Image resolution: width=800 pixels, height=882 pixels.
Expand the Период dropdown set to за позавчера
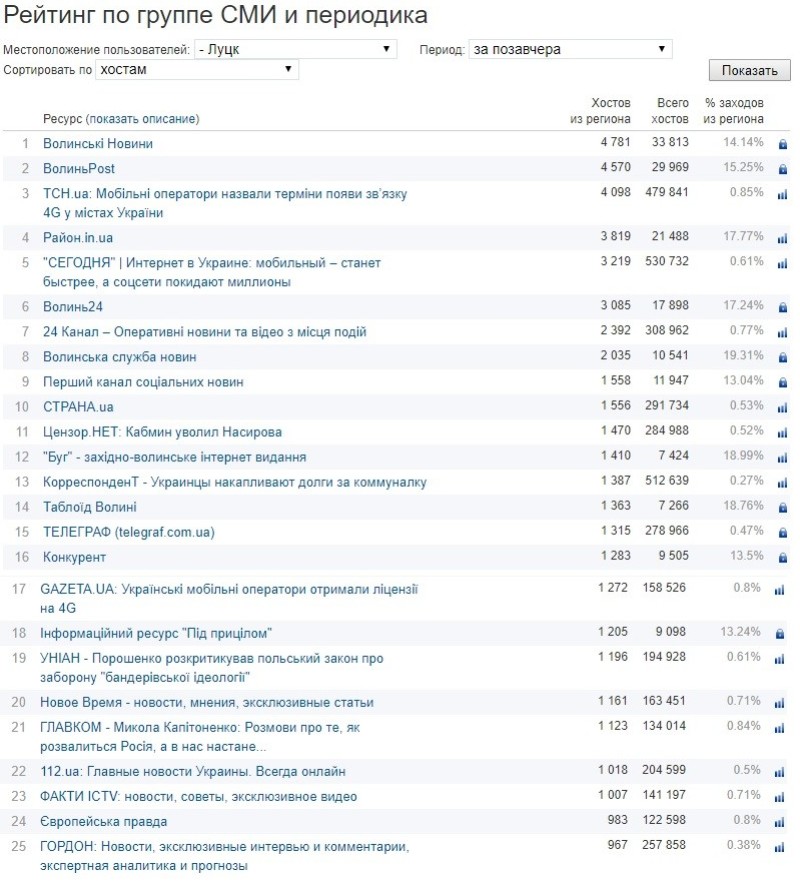point(570,49)
